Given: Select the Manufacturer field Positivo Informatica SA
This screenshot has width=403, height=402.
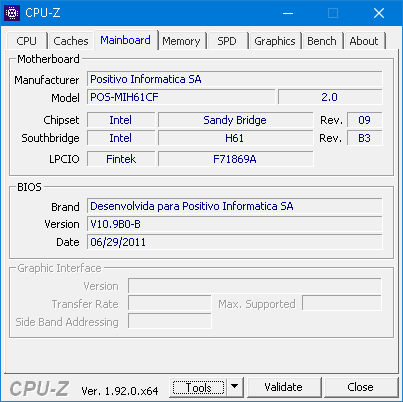Looking at the screenshot, I should pos(235,79).
